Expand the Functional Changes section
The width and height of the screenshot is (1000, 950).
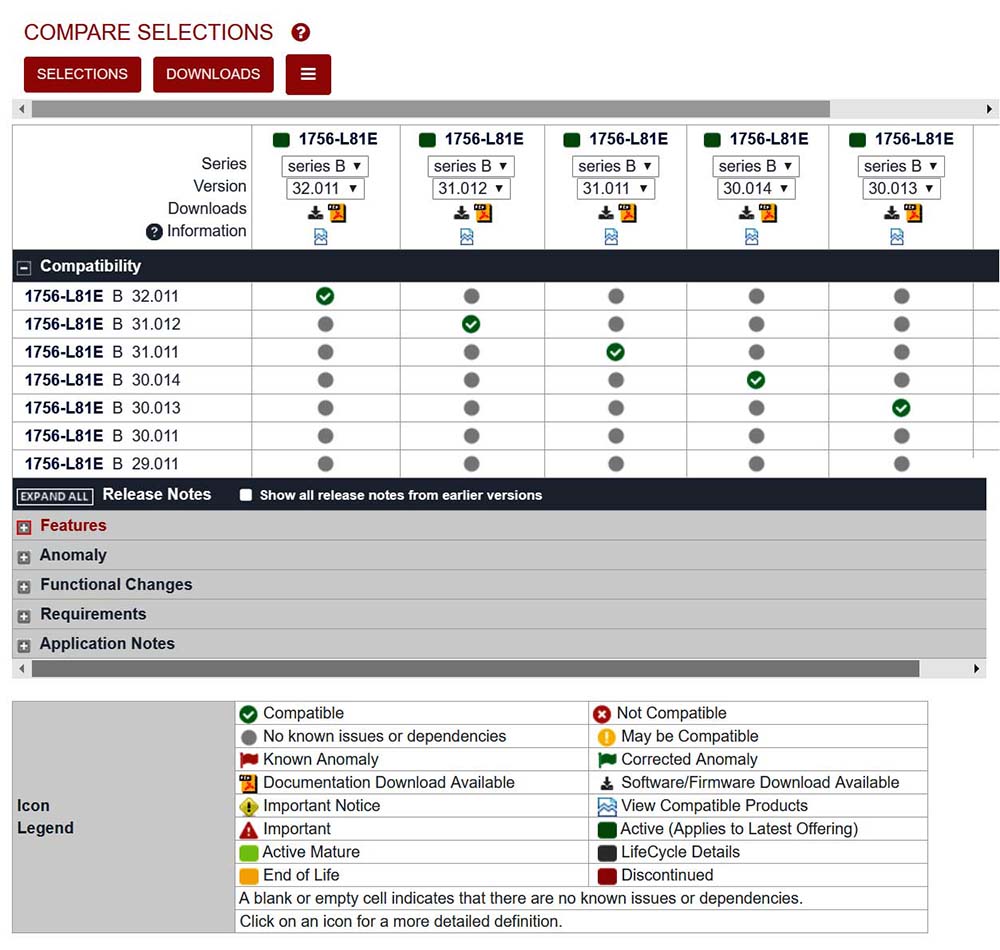(24, 587)
